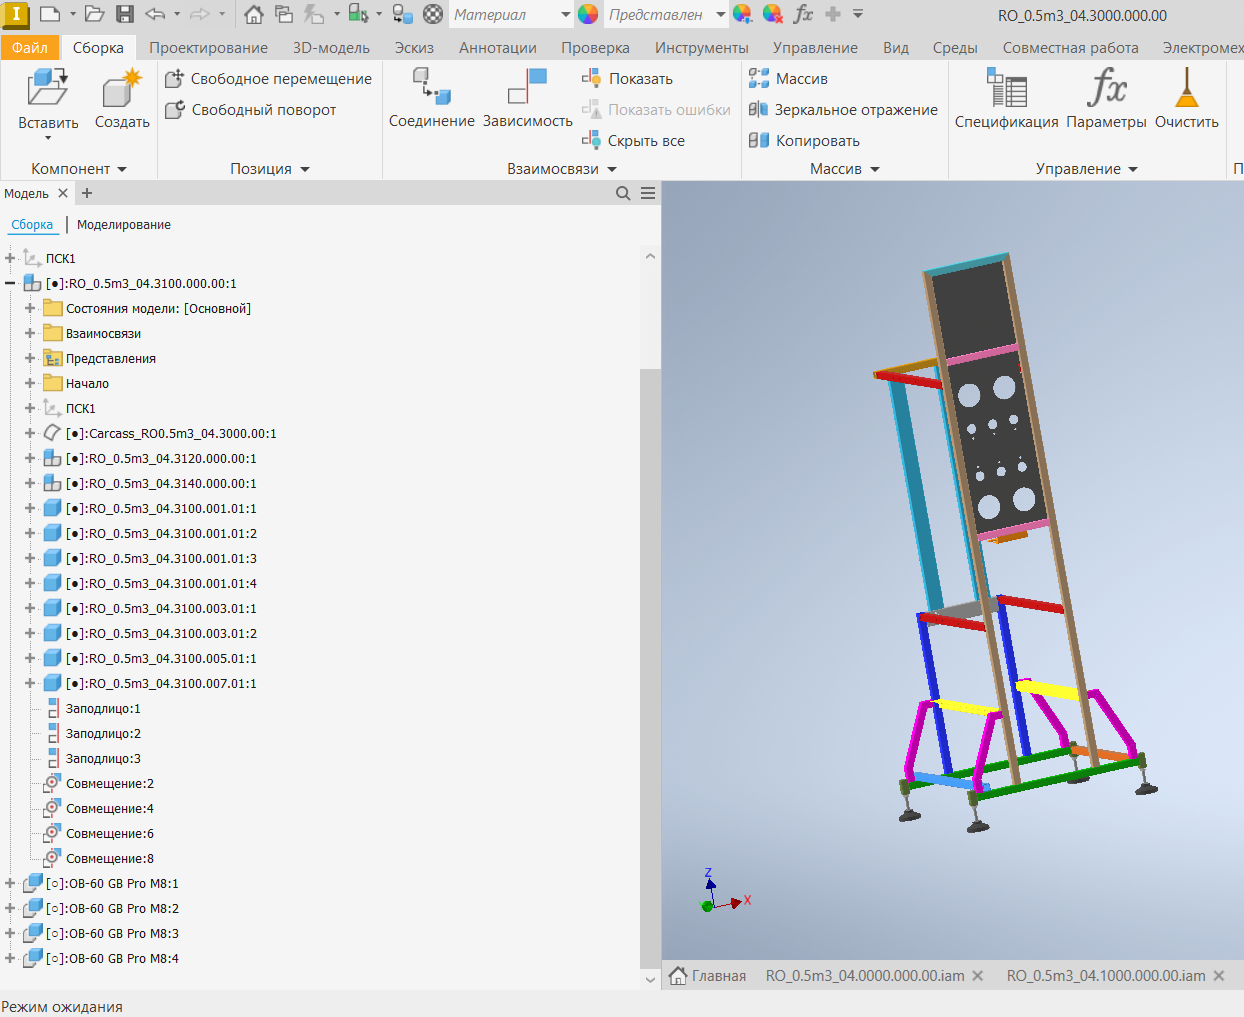Click Скрыть все button
Image resolution: width=1244 pixels, height=1017 pixels.
(633, 141)
